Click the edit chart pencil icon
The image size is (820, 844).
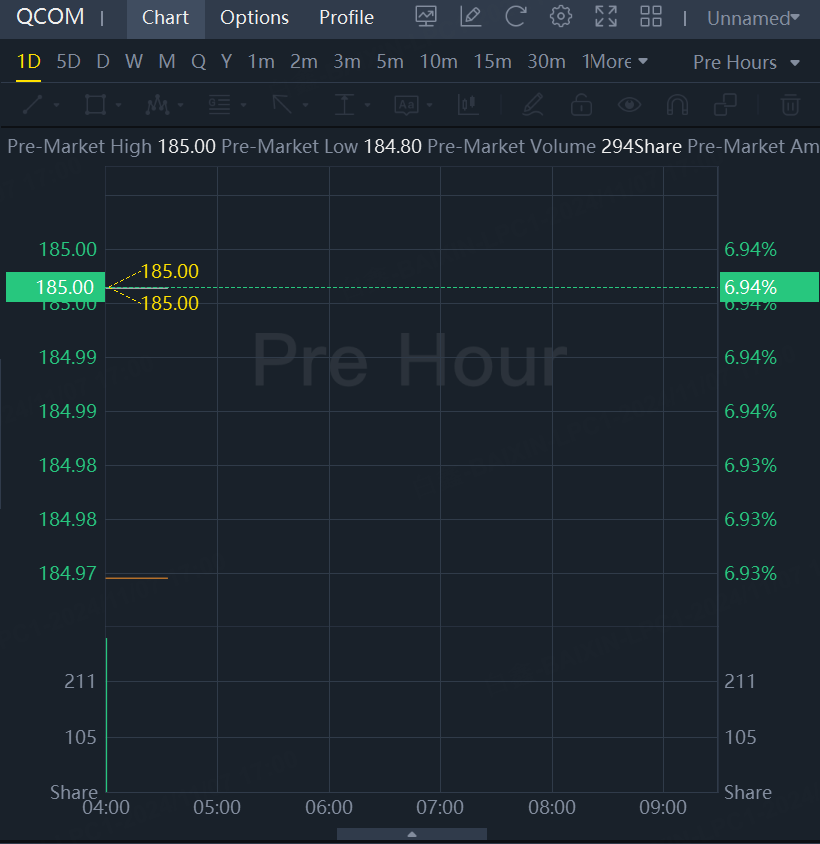click(471, 16)
